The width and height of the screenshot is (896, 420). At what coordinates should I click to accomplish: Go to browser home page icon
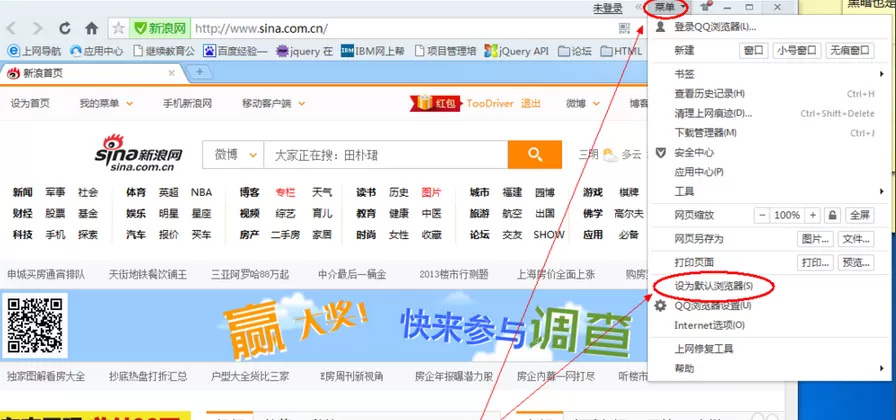tap(91, 28)
